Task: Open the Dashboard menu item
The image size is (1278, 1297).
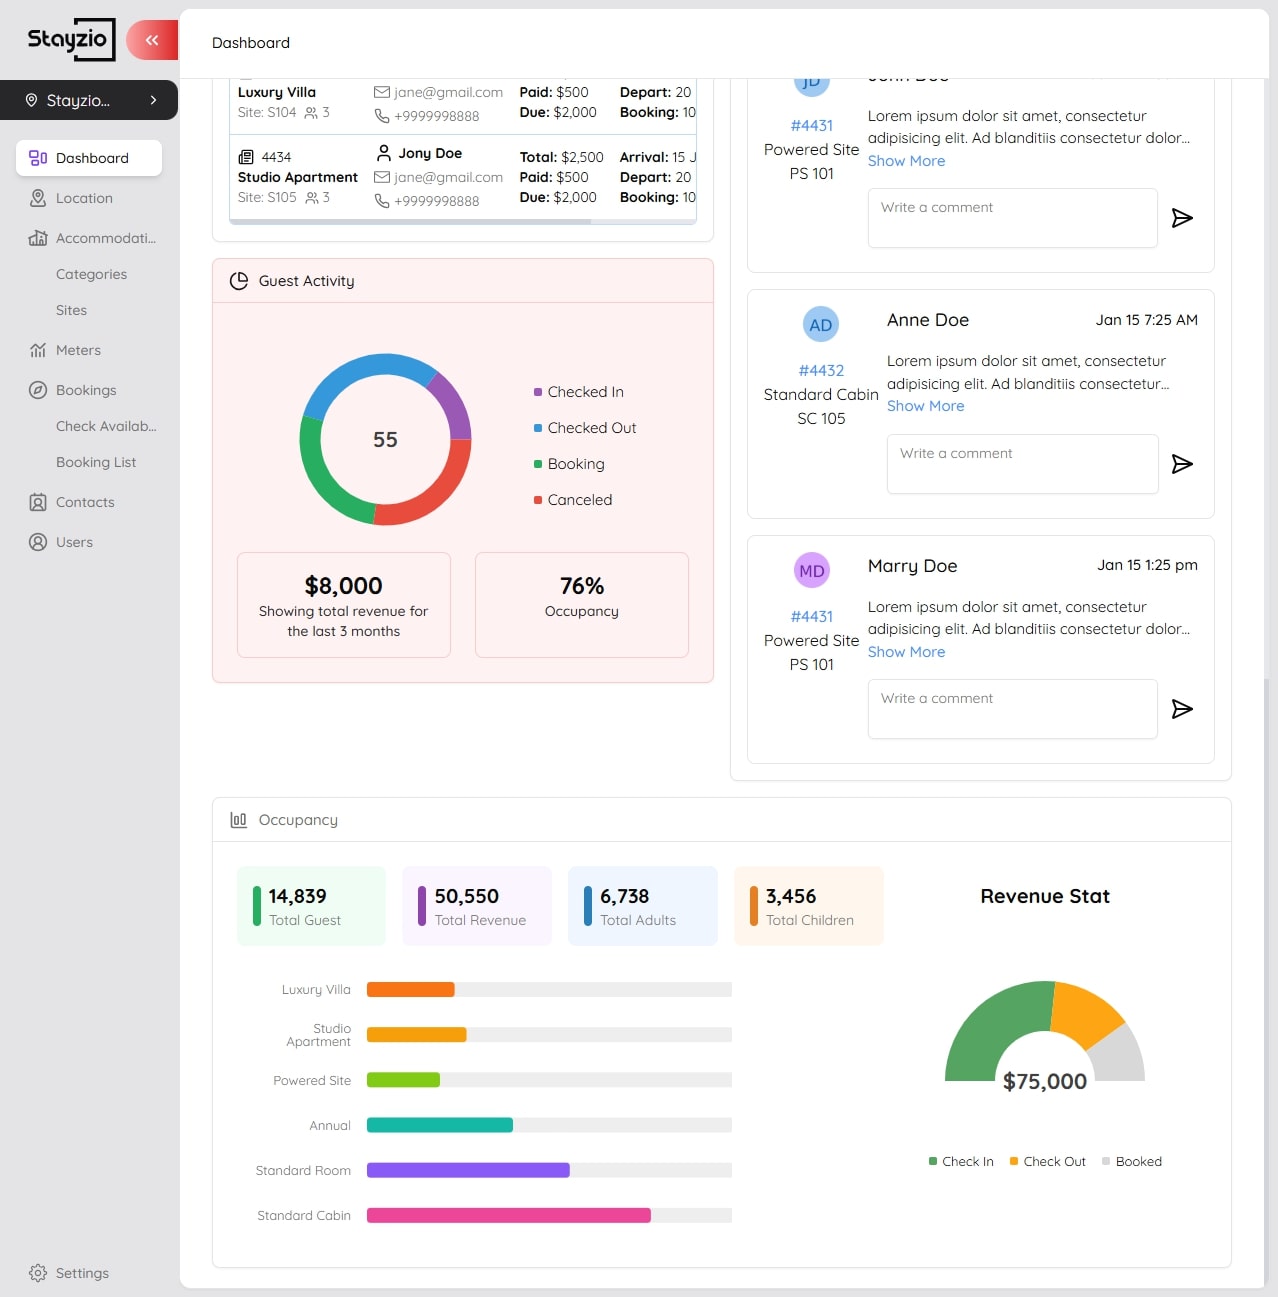Action: [x=89, y=158]
